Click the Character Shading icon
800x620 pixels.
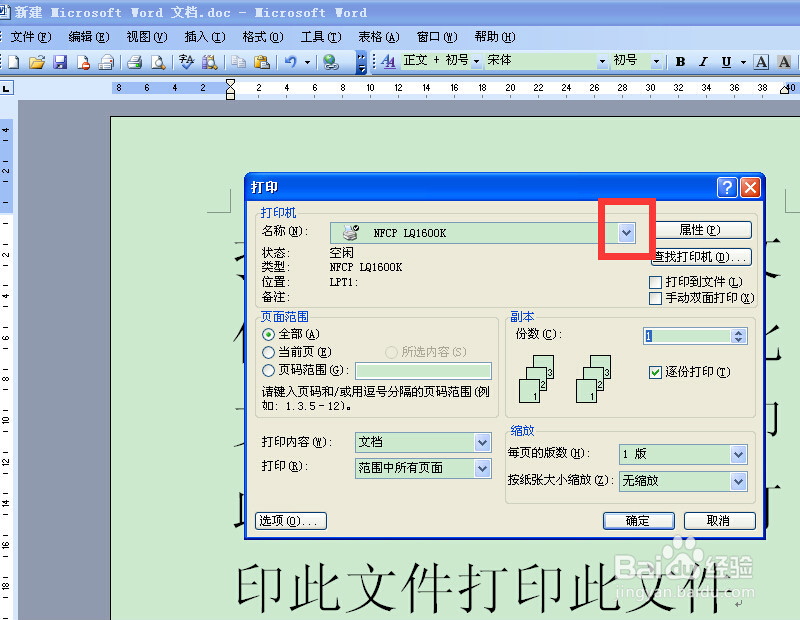[785, 62]
